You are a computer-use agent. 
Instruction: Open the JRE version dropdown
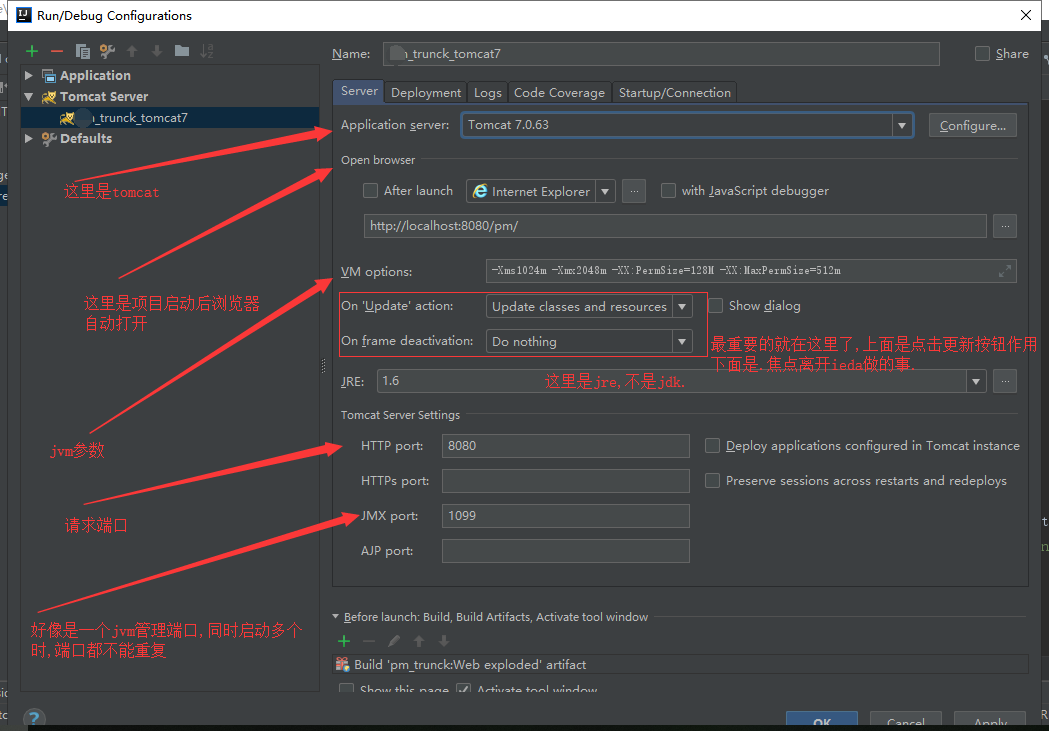pos(976,381)
